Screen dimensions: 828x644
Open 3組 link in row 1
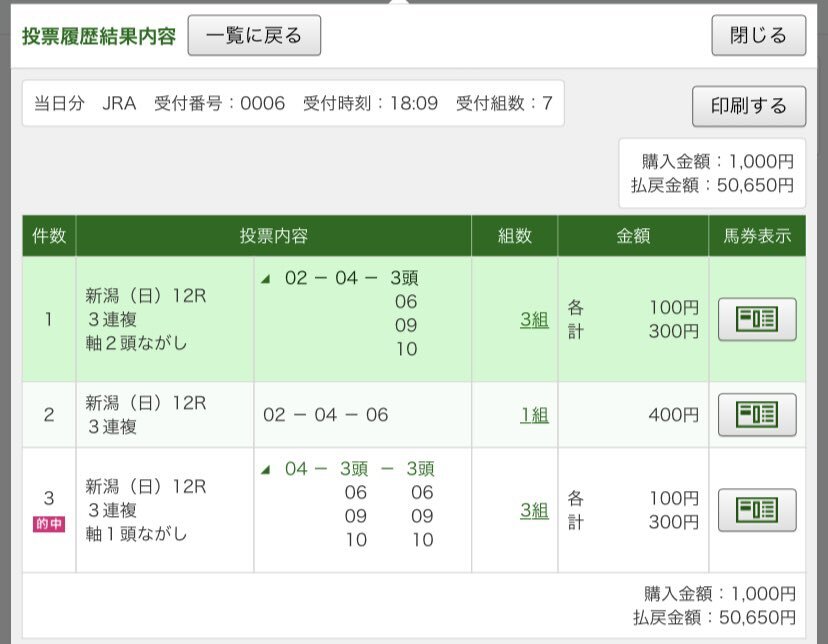534,319
